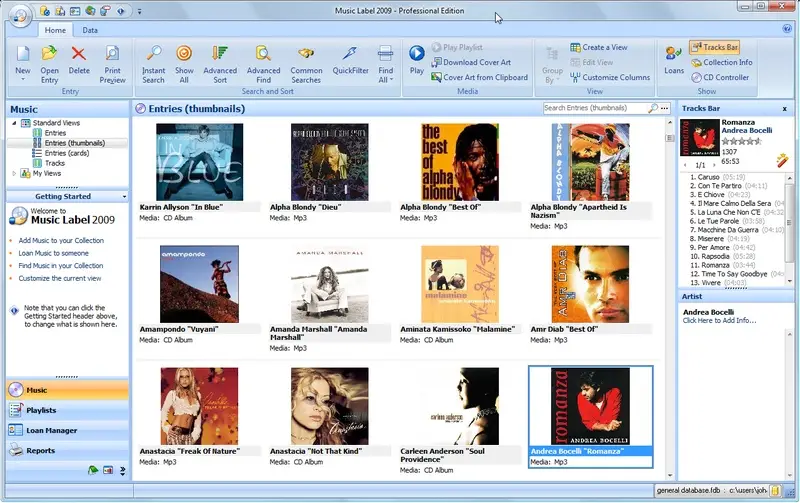This screenshot has width=800, height=503.
Task: Click the edit pencil icon in Tracks Bar
Action: tap(782, 160)
